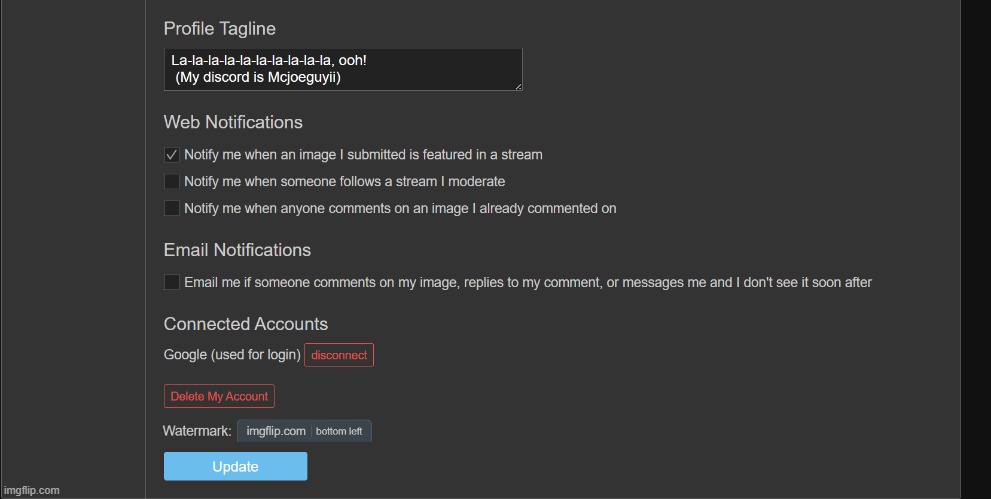Click the 'Email me if someone comments' label text

(527, 283)
